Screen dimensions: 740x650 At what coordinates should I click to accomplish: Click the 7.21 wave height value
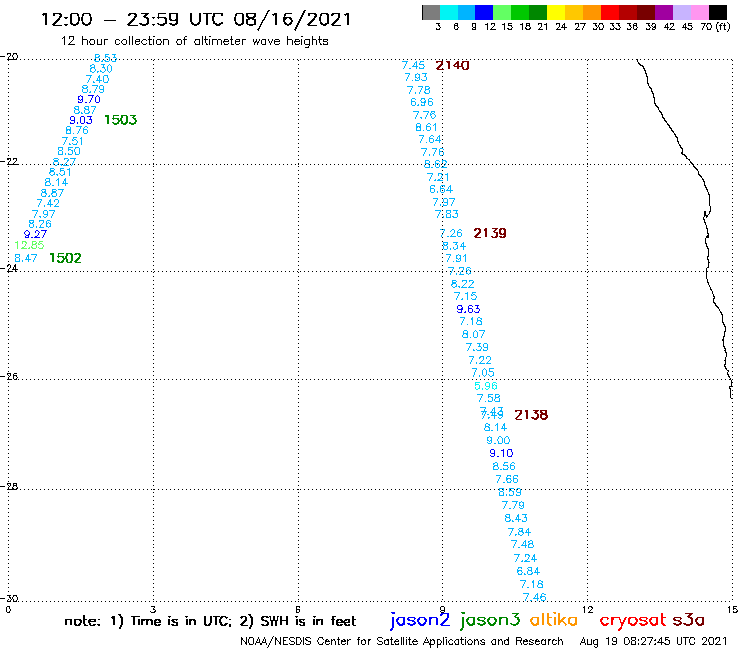point(438,177)
